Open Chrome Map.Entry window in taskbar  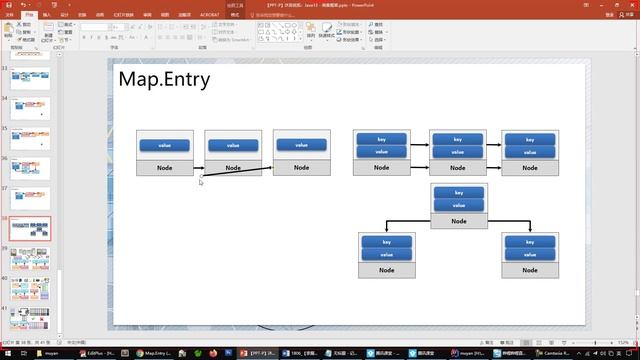coord(154,353)
